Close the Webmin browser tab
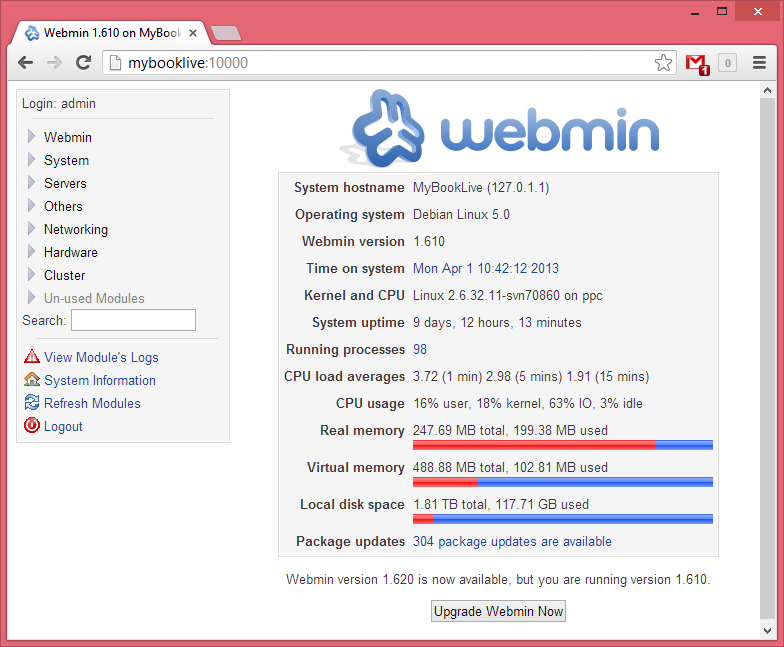This screenshot has height=647, width=784. pos(193,33)
